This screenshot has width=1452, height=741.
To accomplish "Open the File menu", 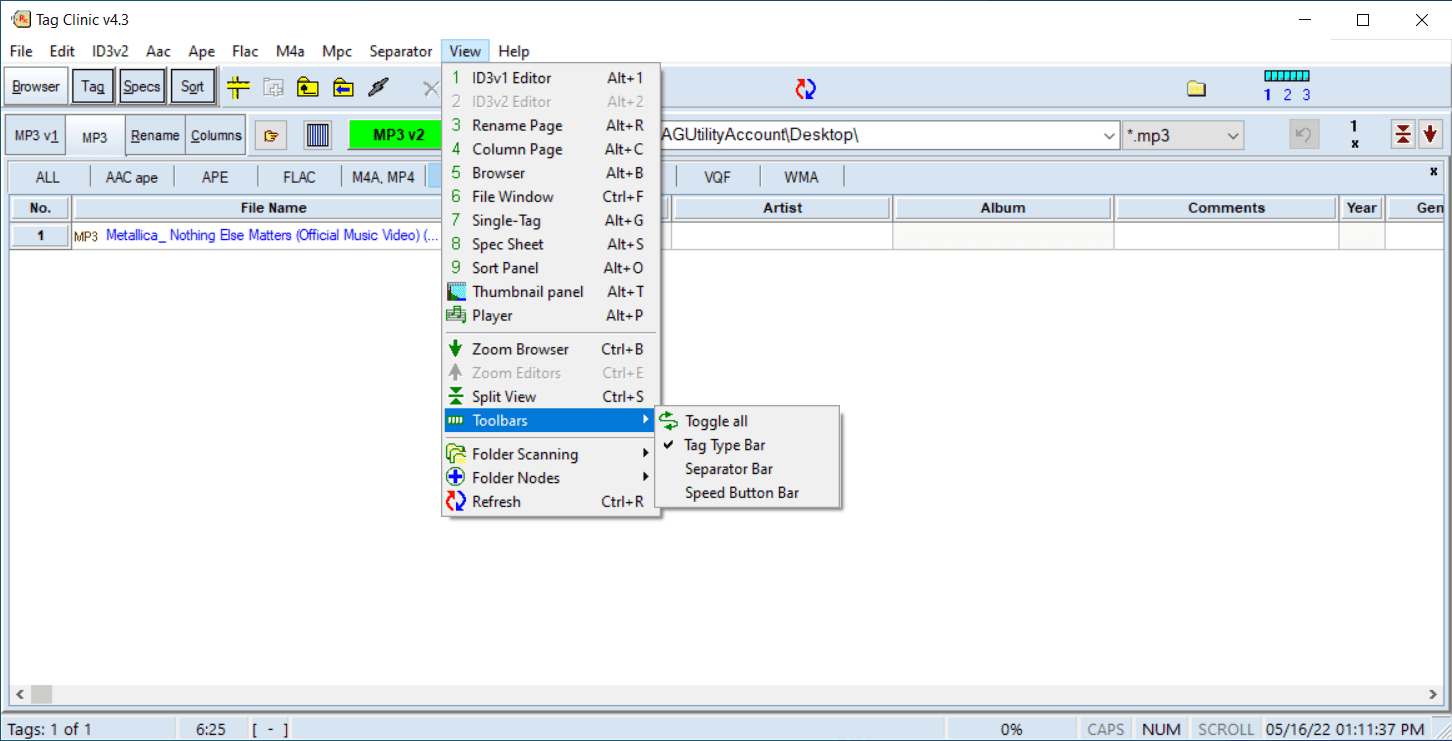I will tap(21, 51).
